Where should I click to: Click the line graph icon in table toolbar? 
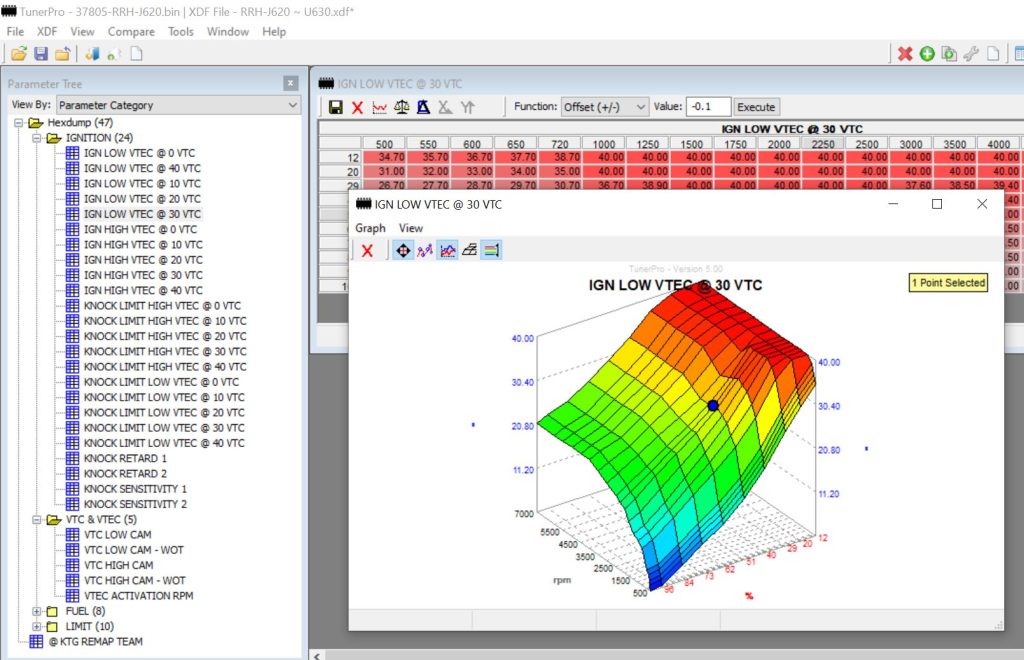pyautogui.click(x=379, y=107)
